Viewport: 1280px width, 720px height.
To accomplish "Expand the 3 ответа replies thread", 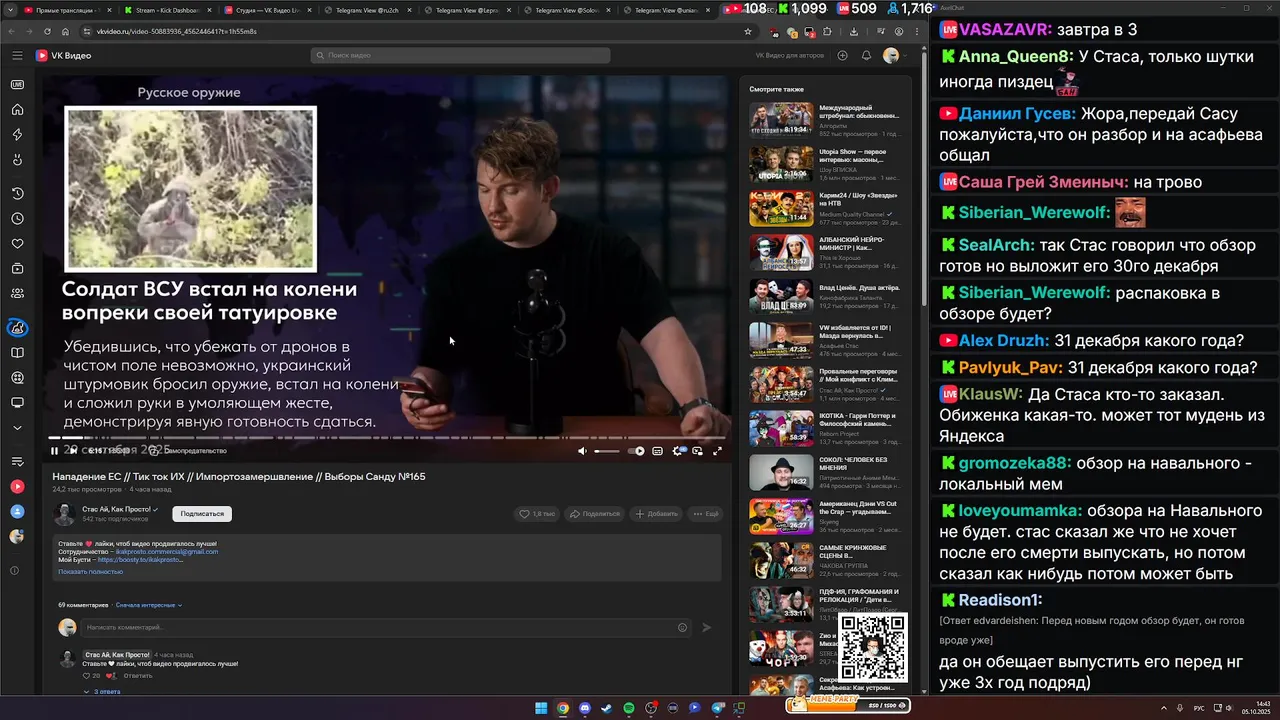I will tap(102, 691).
